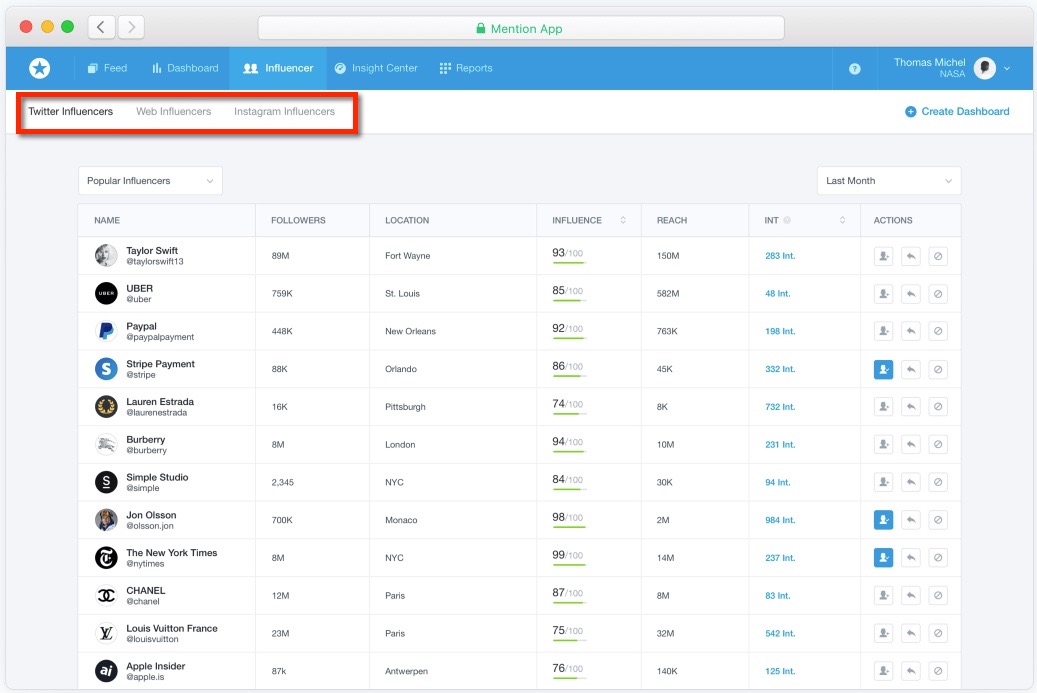1037x693 pixels.
Task: Reply to Paypal using the arrow icon
Action: tap(911, 331)
